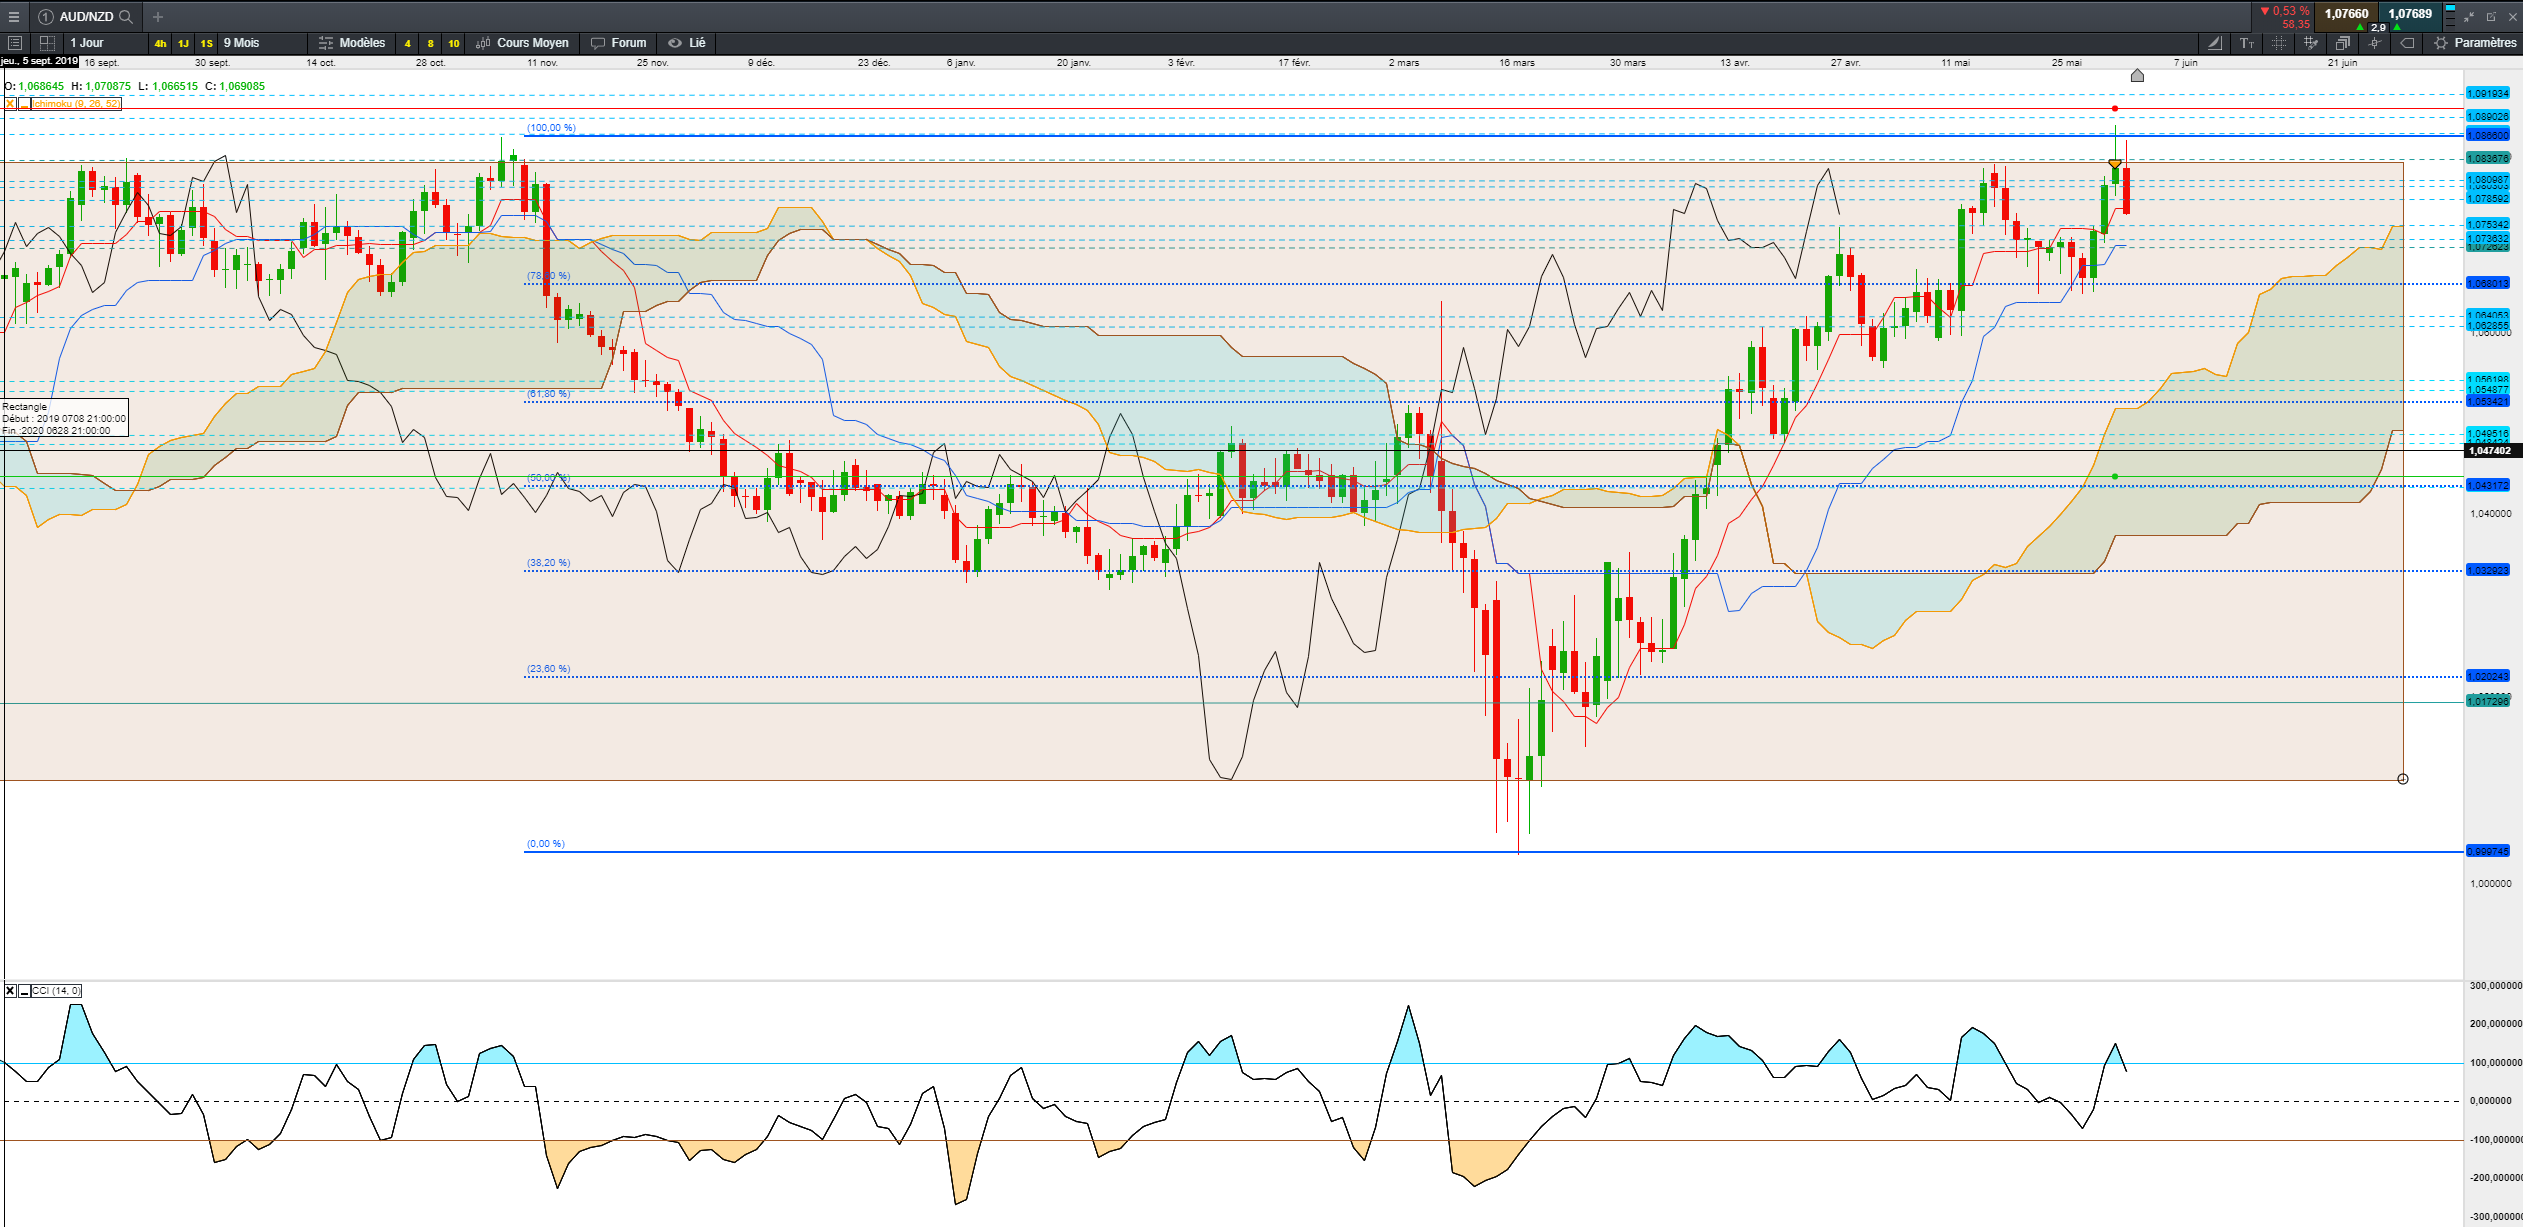Toggle the crosshair grid tool

pos(2279,43)
